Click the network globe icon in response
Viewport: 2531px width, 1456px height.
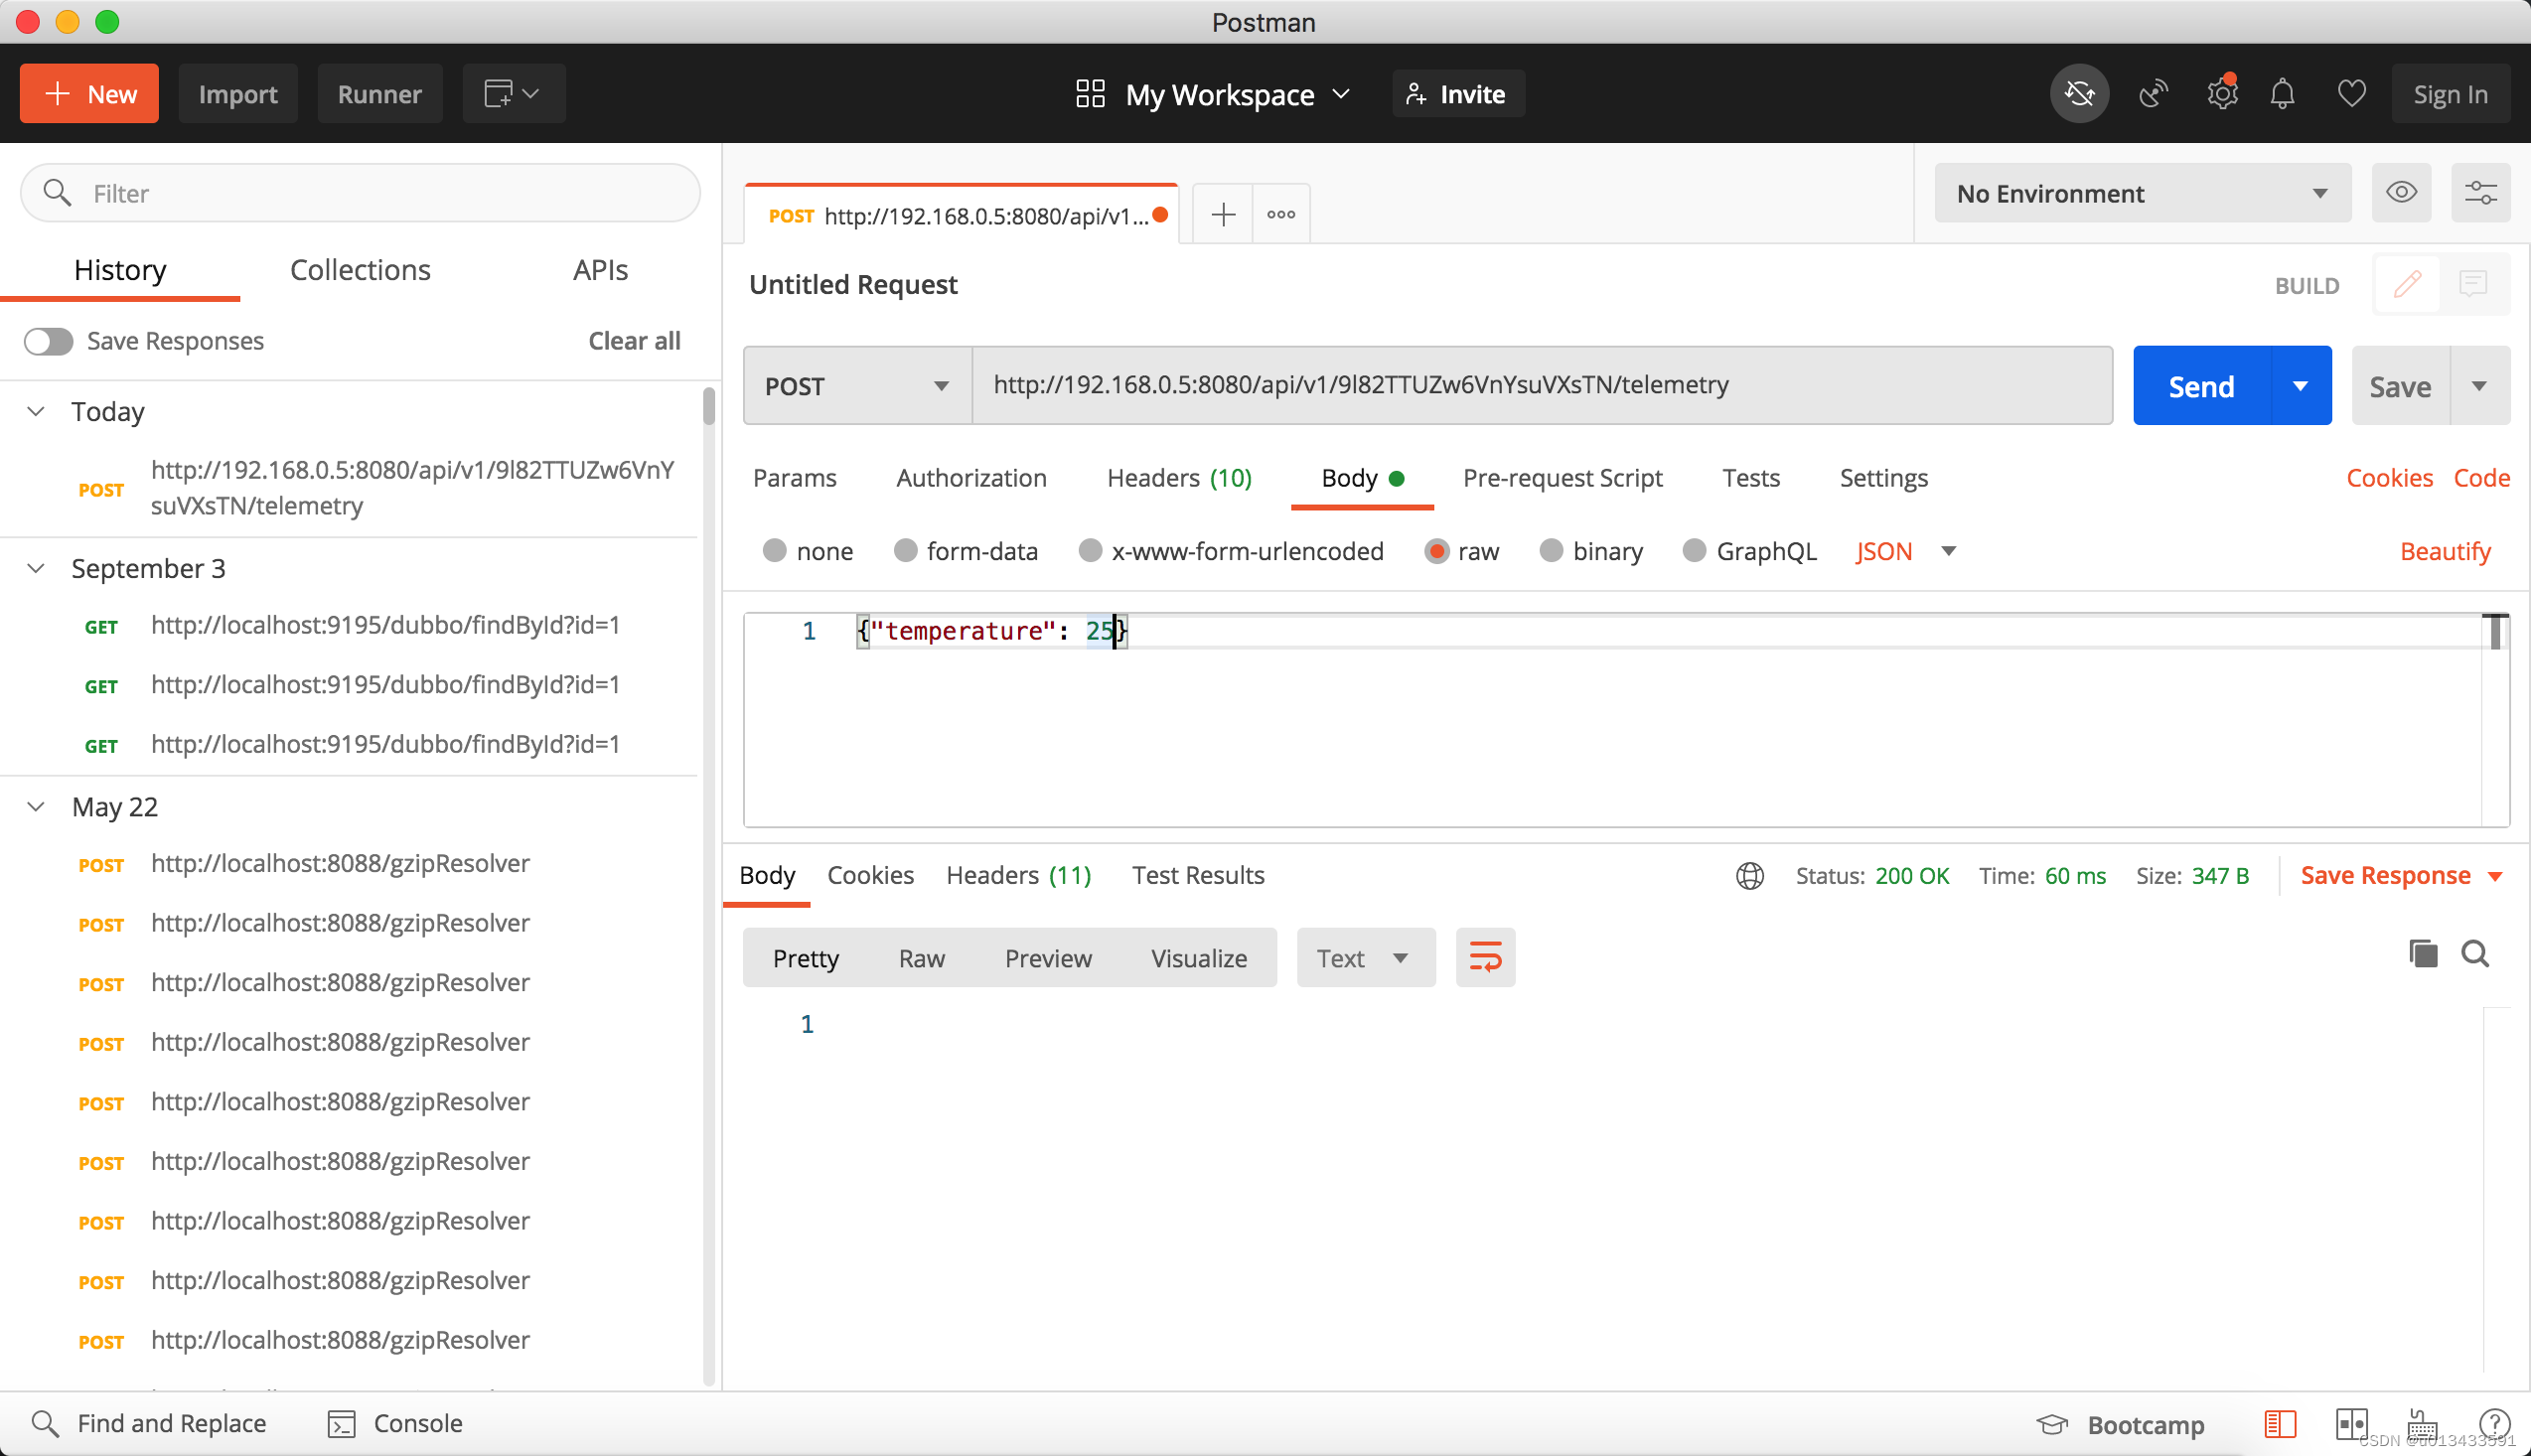coord(1749,876)
